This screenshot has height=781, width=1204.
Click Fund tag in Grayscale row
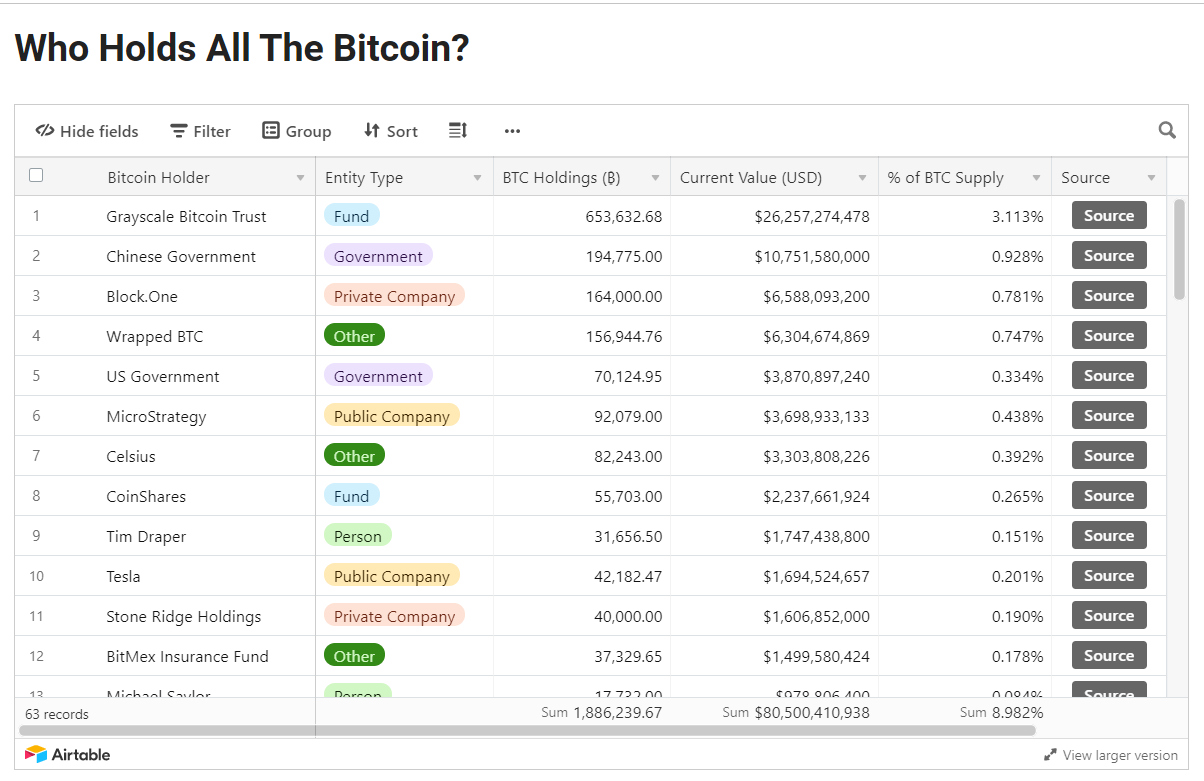click(x=351, y=216)
